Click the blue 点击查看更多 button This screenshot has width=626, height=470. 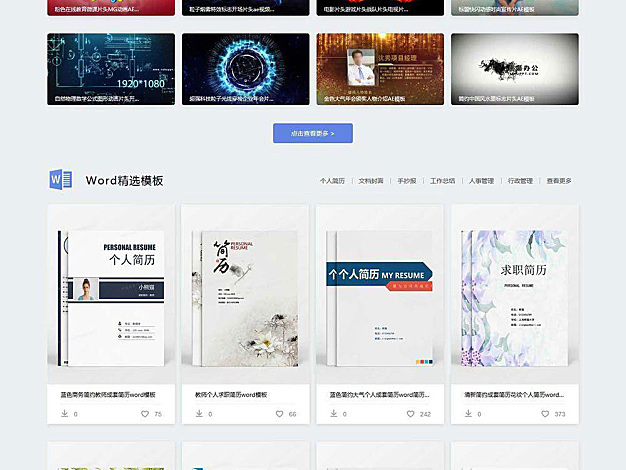(x=313, y=133)
